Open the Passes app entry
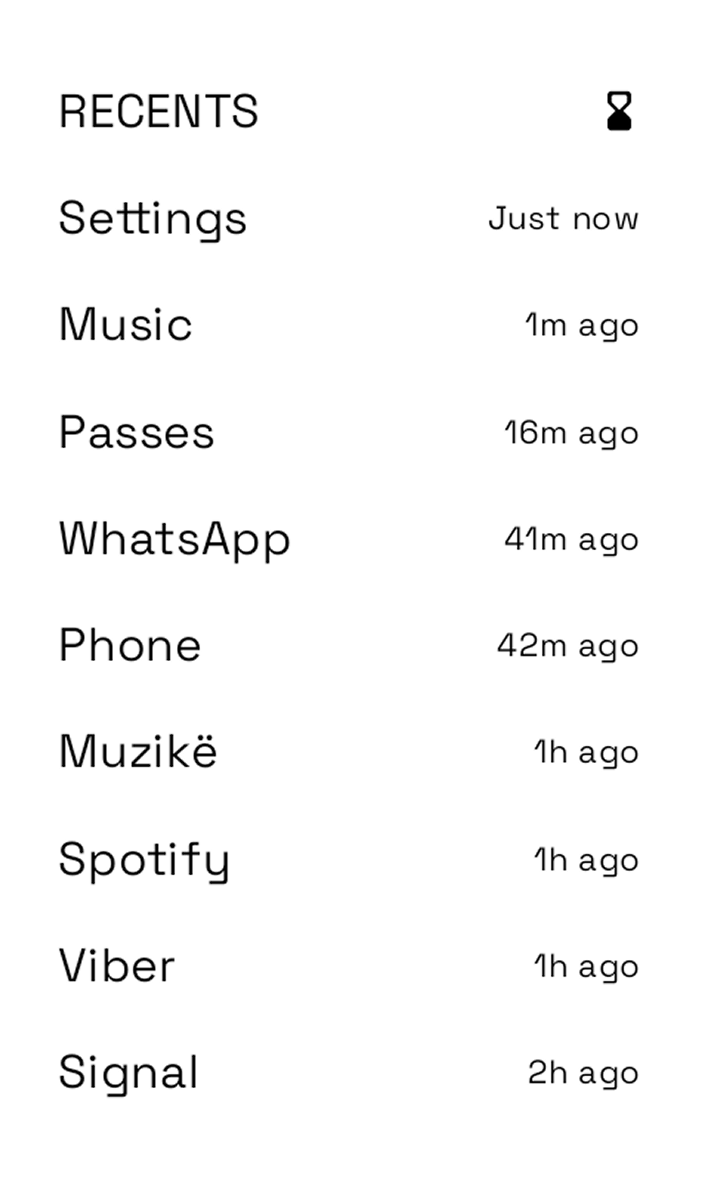701x1183 pixels. (136, 432)
